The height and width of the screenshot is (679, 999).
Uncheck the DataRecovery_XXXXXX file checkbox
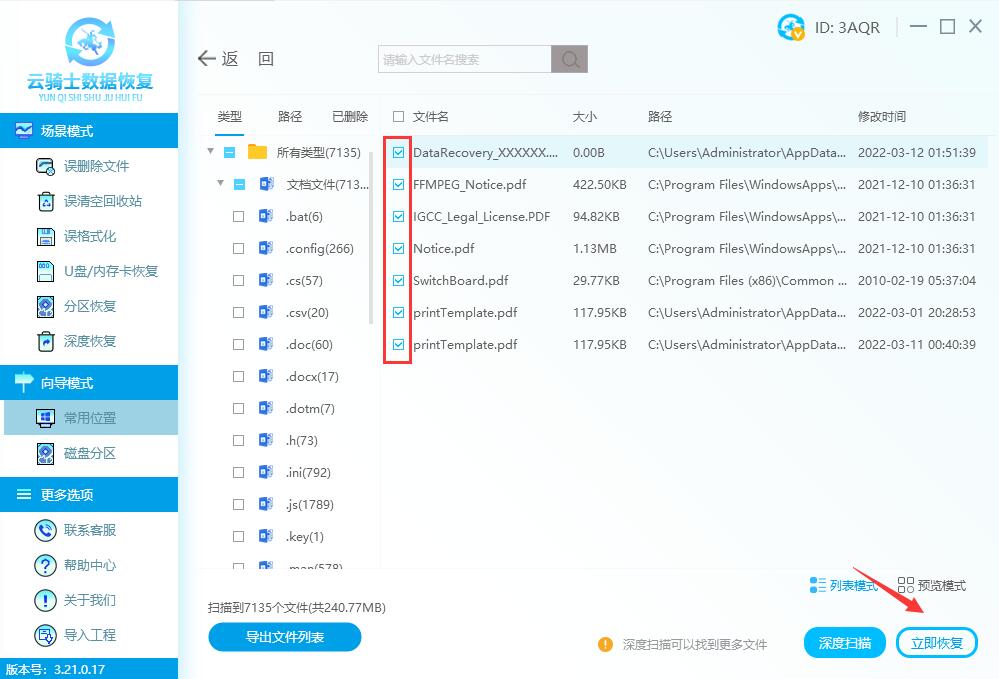pyautogui.click(x=398, y=152)
